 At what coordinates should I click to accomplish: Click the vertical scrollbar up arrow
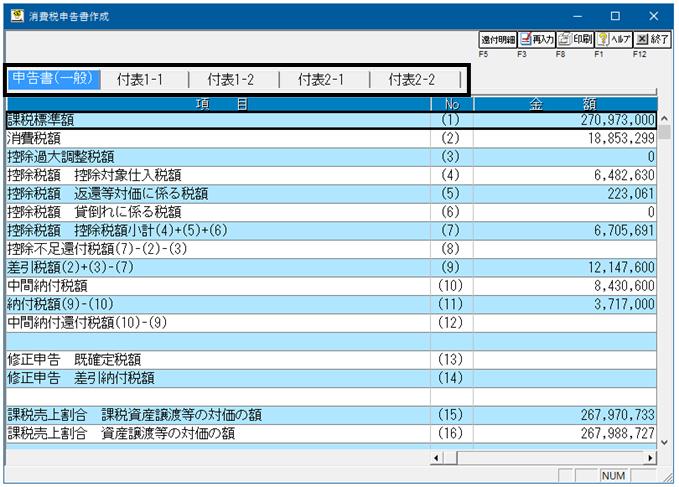[664, 119]
